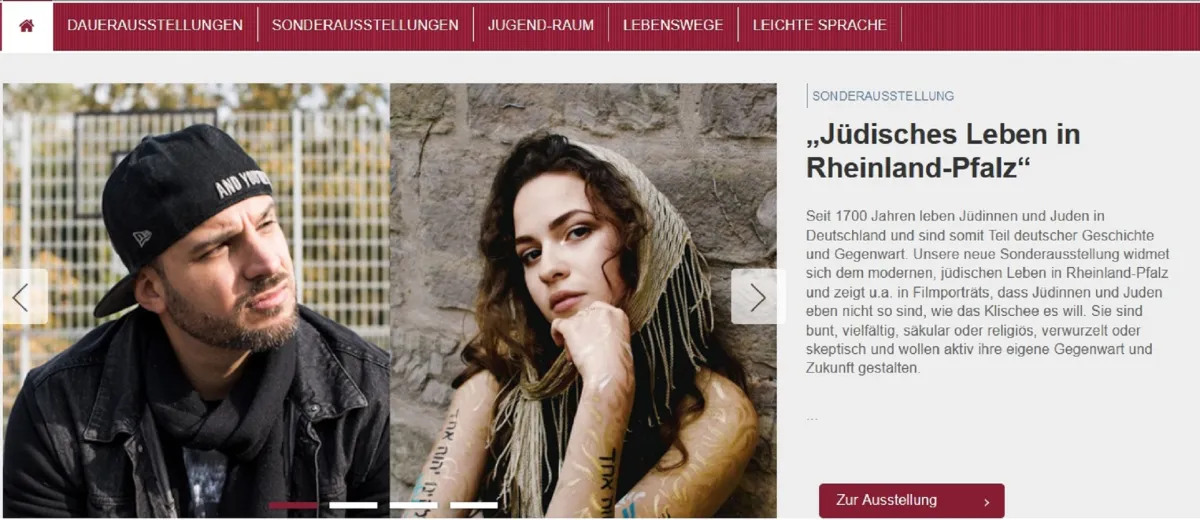The height and width of the screenshot is (520, 1200).
Task: Click the Sonderausstellung category label
Action: coord(882,96)
